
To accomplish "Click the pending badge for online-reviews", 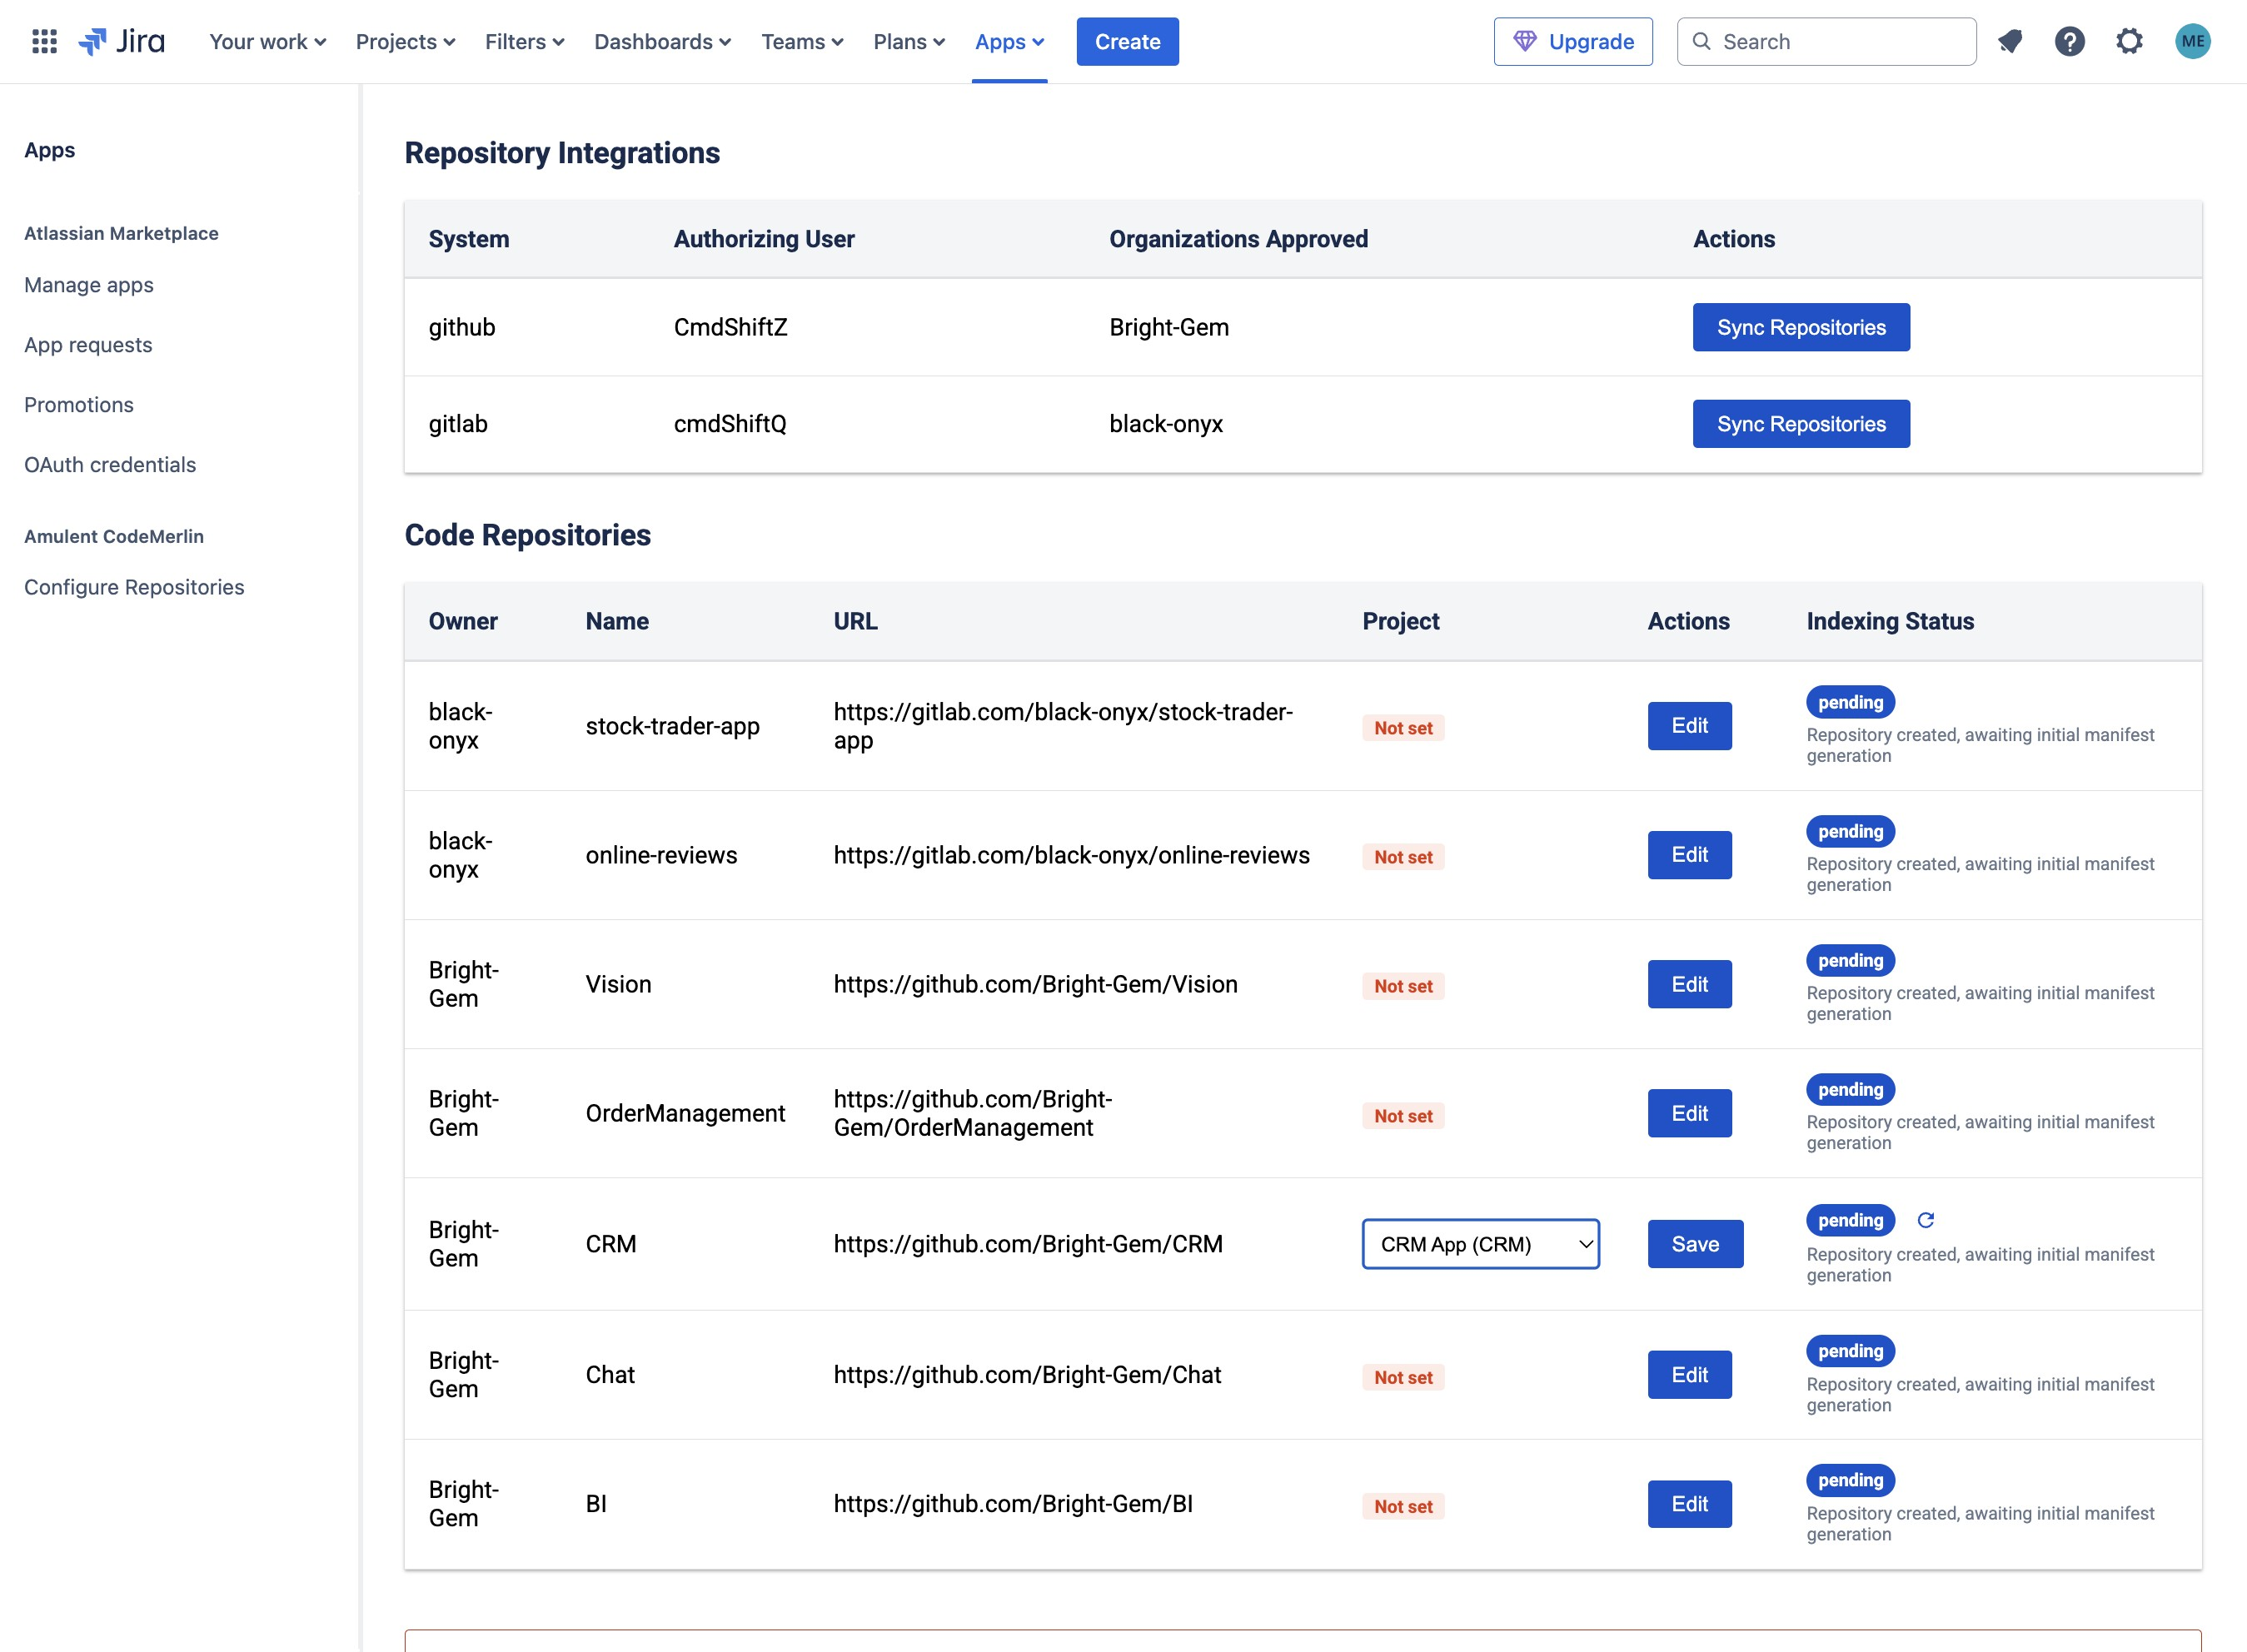I will coord(1850,831).
